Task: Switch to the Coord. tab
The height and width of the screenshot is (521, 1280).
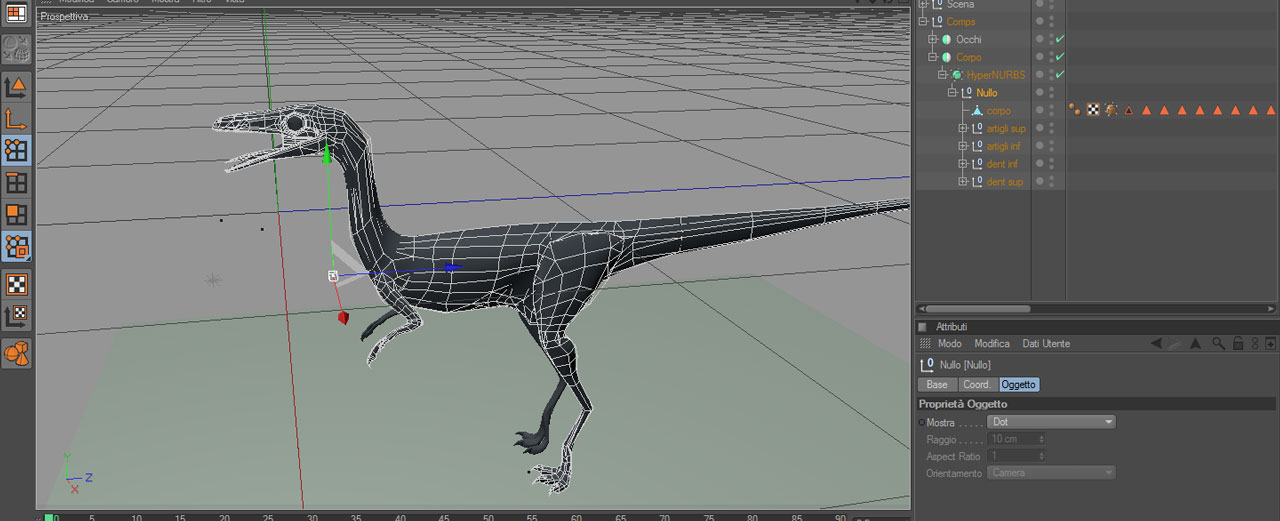Action: (x=977, y=384)
